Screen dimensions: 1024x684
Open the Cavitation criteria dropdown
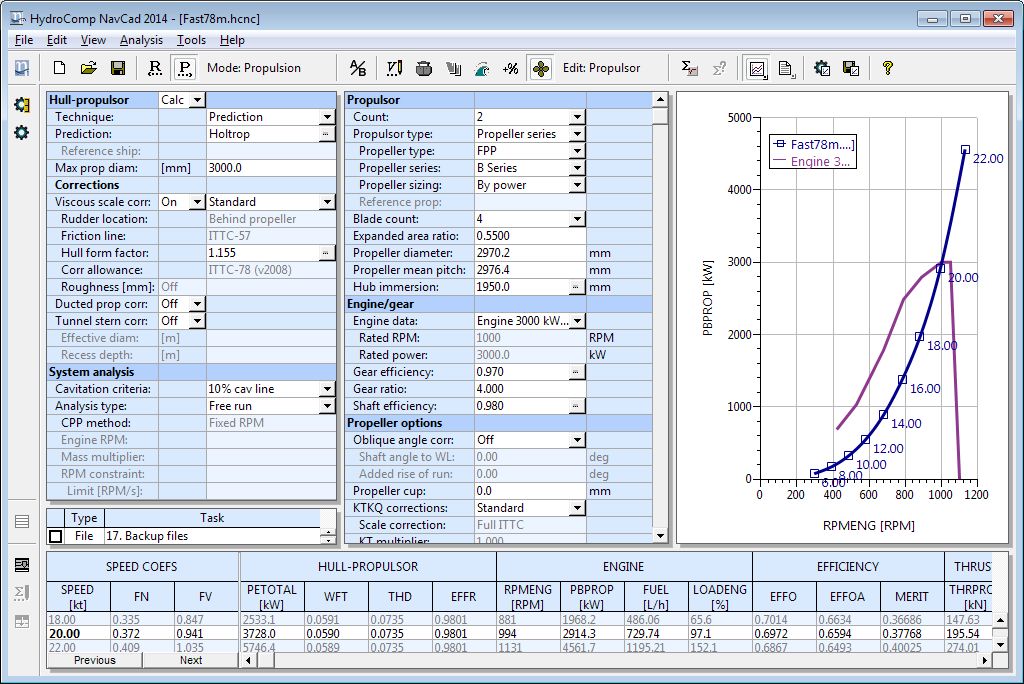click(328, 389)
